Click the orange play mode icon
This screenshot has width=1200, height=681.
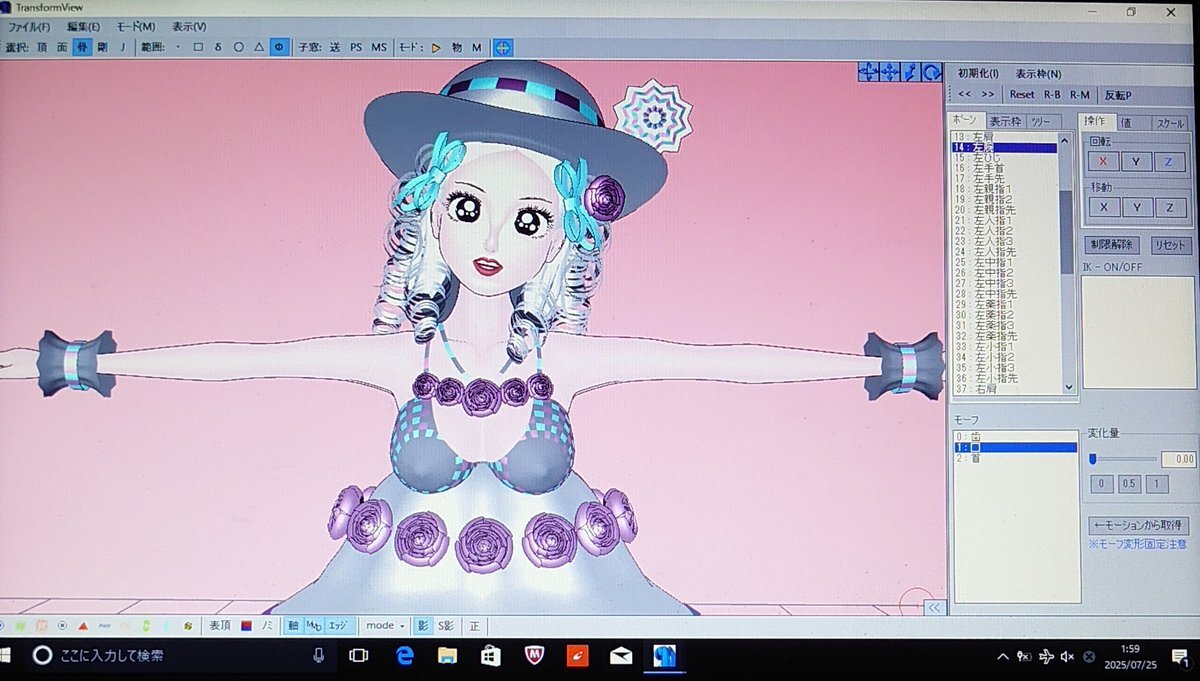coord(436,47)
